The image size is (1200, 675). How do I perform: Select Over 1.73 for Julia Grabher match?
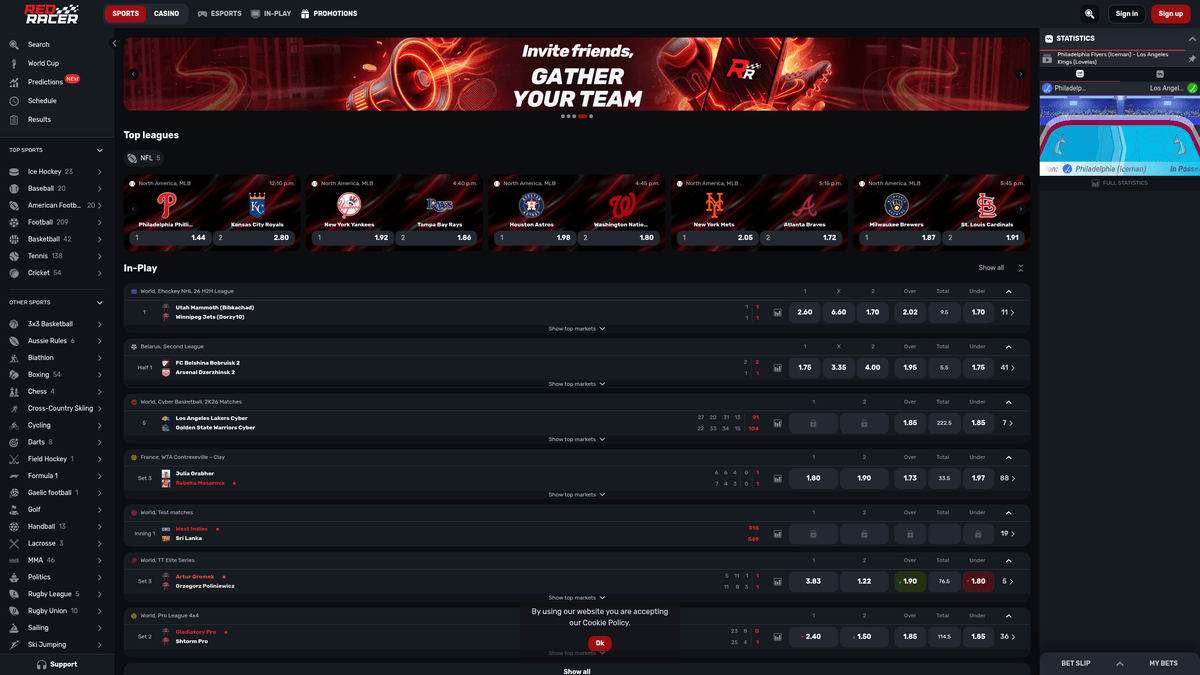(910, 478)
